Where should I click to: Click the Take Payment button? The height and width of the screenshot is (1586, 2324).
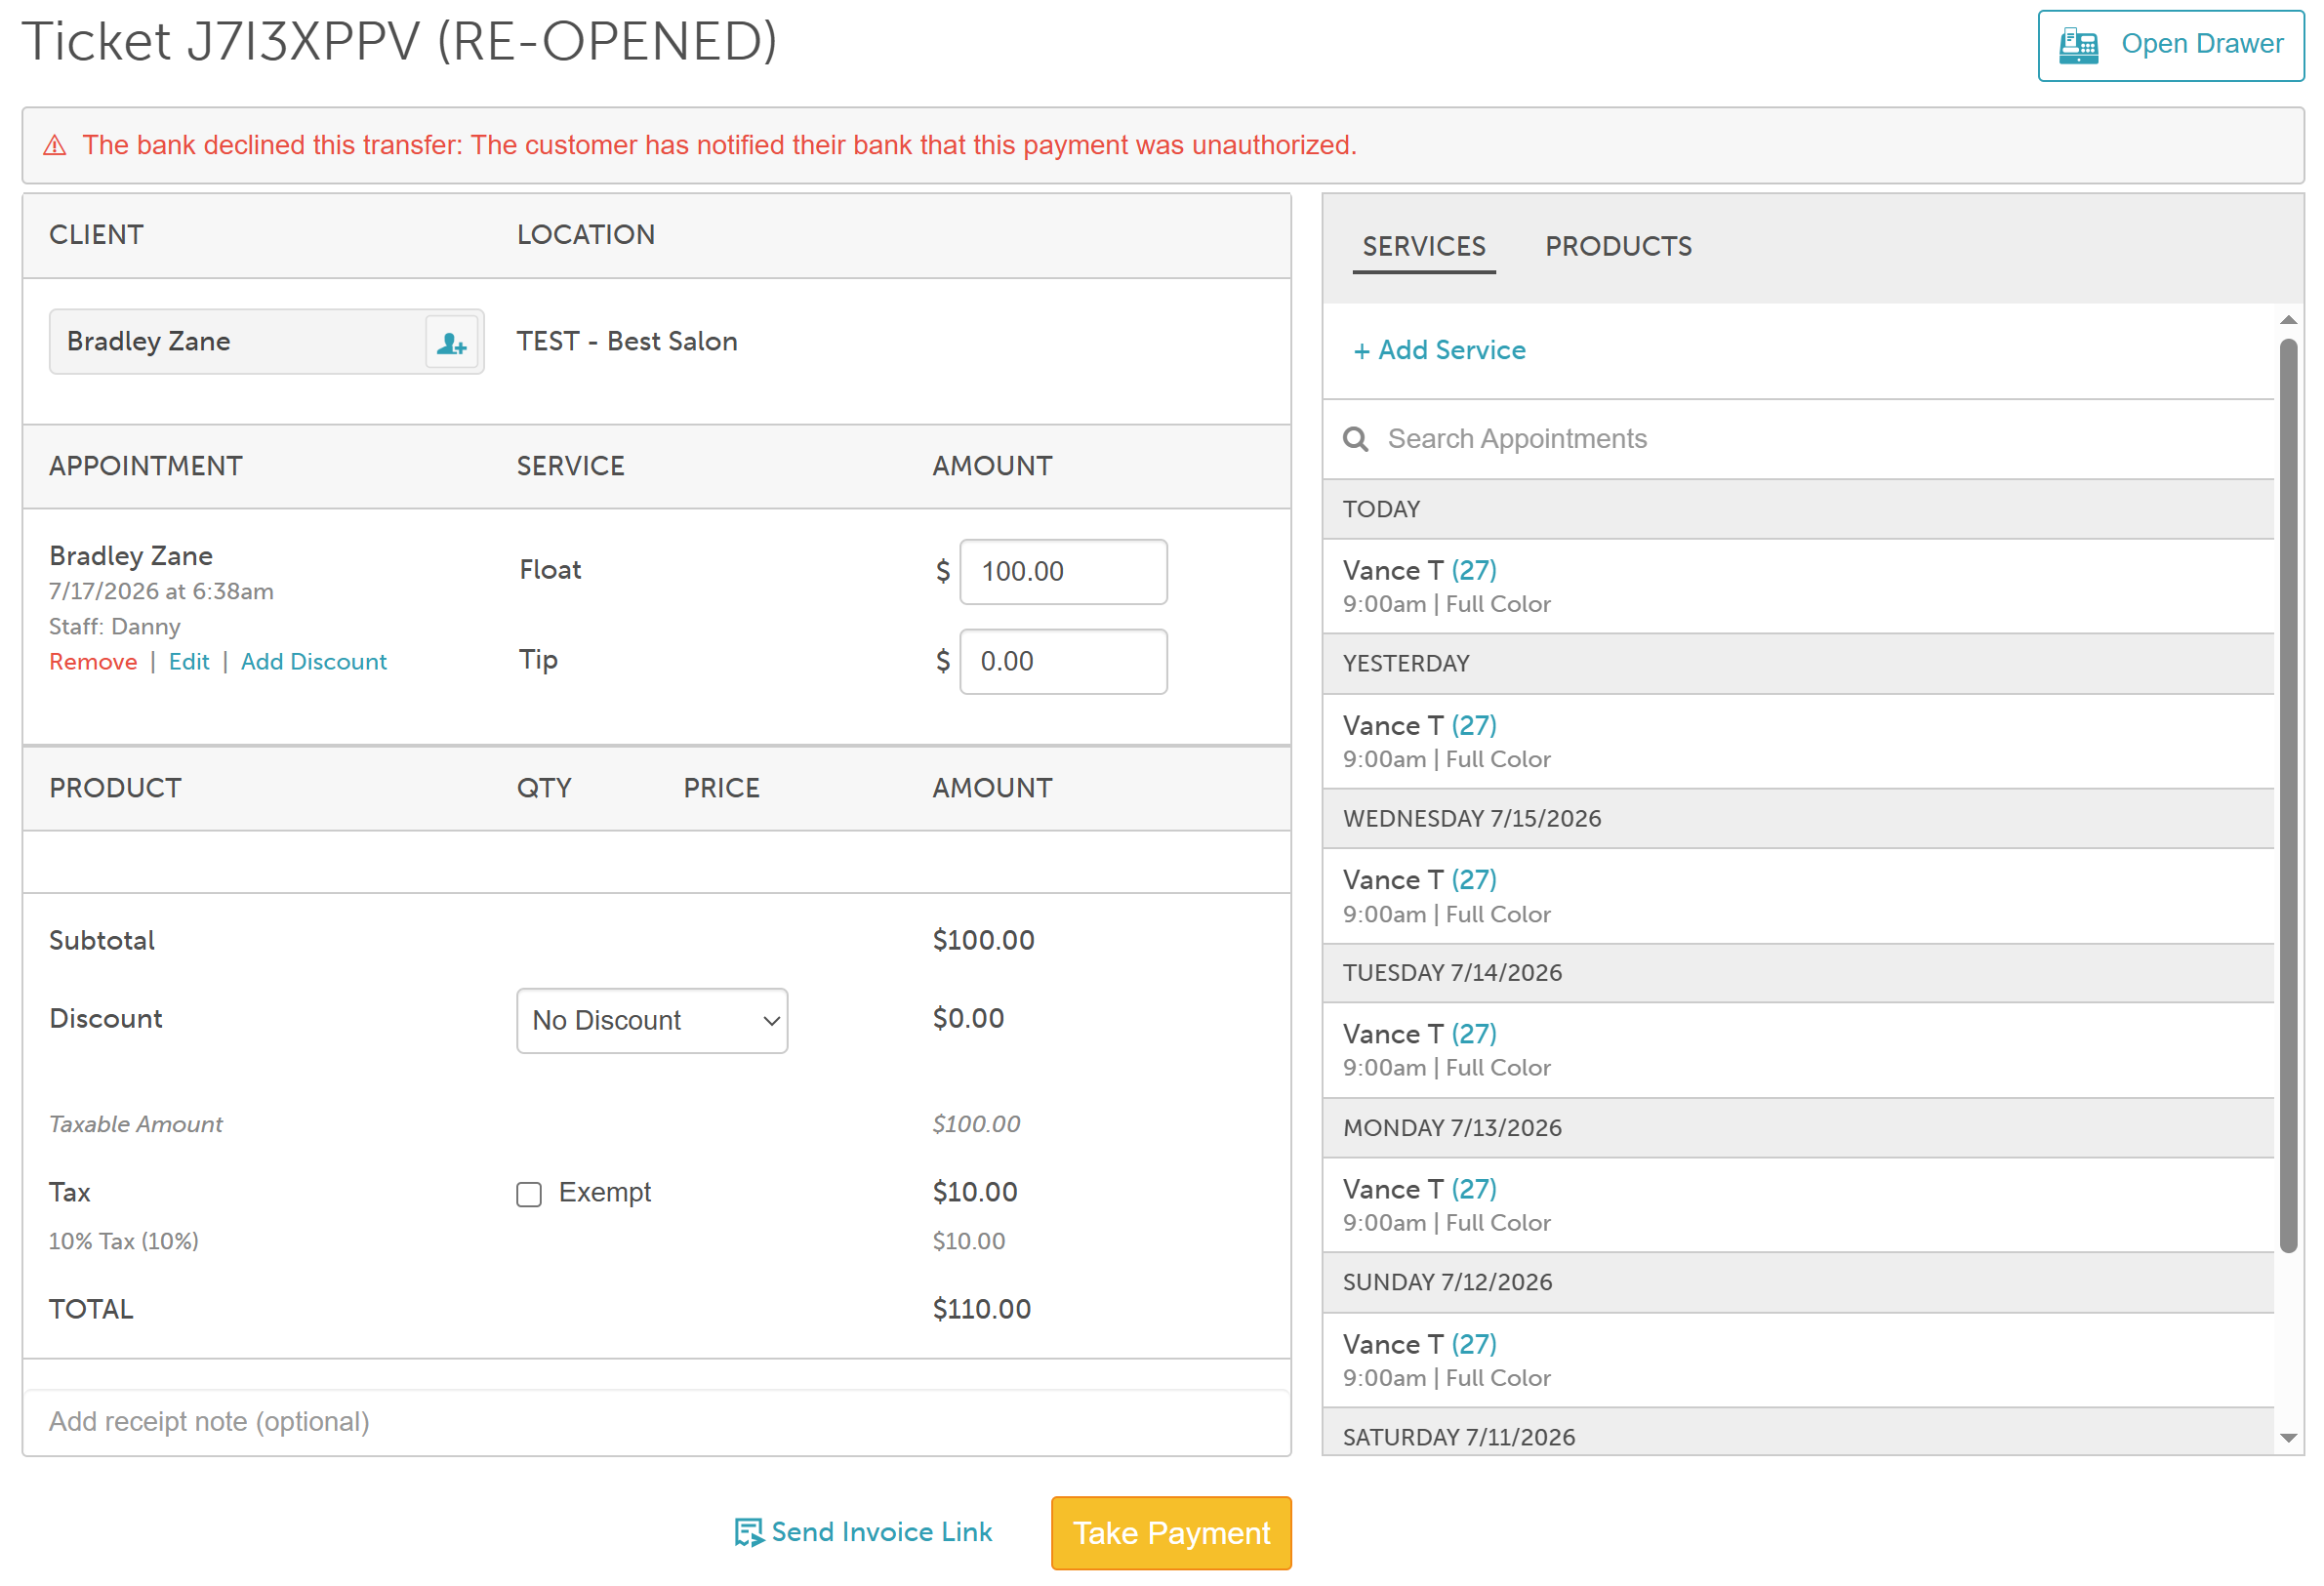point(1171,1533)
